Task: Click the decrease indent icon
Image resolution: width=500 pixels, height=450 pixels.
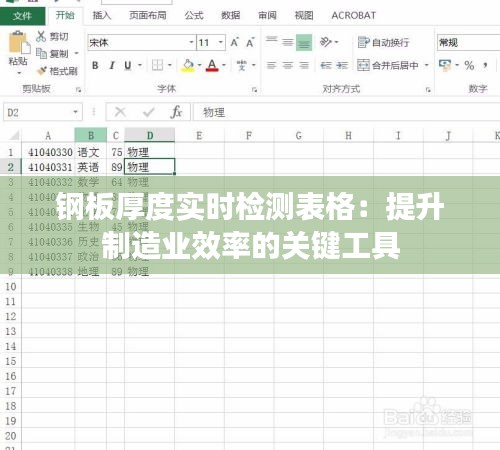Action: (x=326, y=65)
